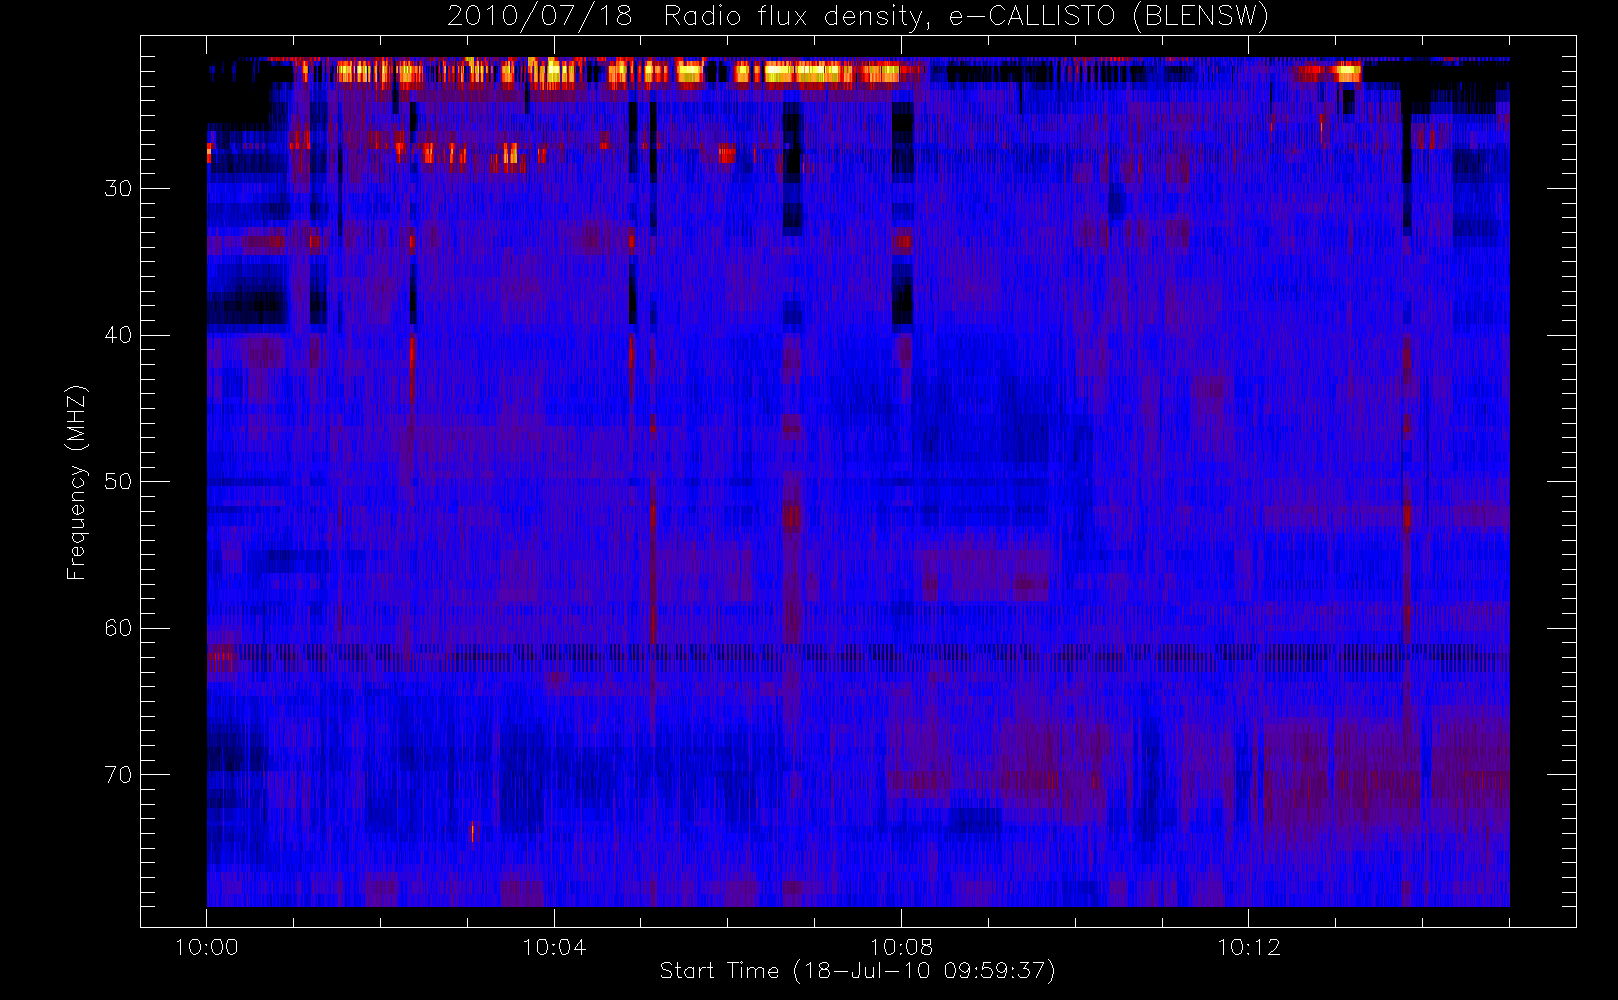Click the 'Start Time (18-Jul-10 09:59:37)' label
Image resolution: width=1618 pixels, height=1000 pixels.
[x=858, y=971]
